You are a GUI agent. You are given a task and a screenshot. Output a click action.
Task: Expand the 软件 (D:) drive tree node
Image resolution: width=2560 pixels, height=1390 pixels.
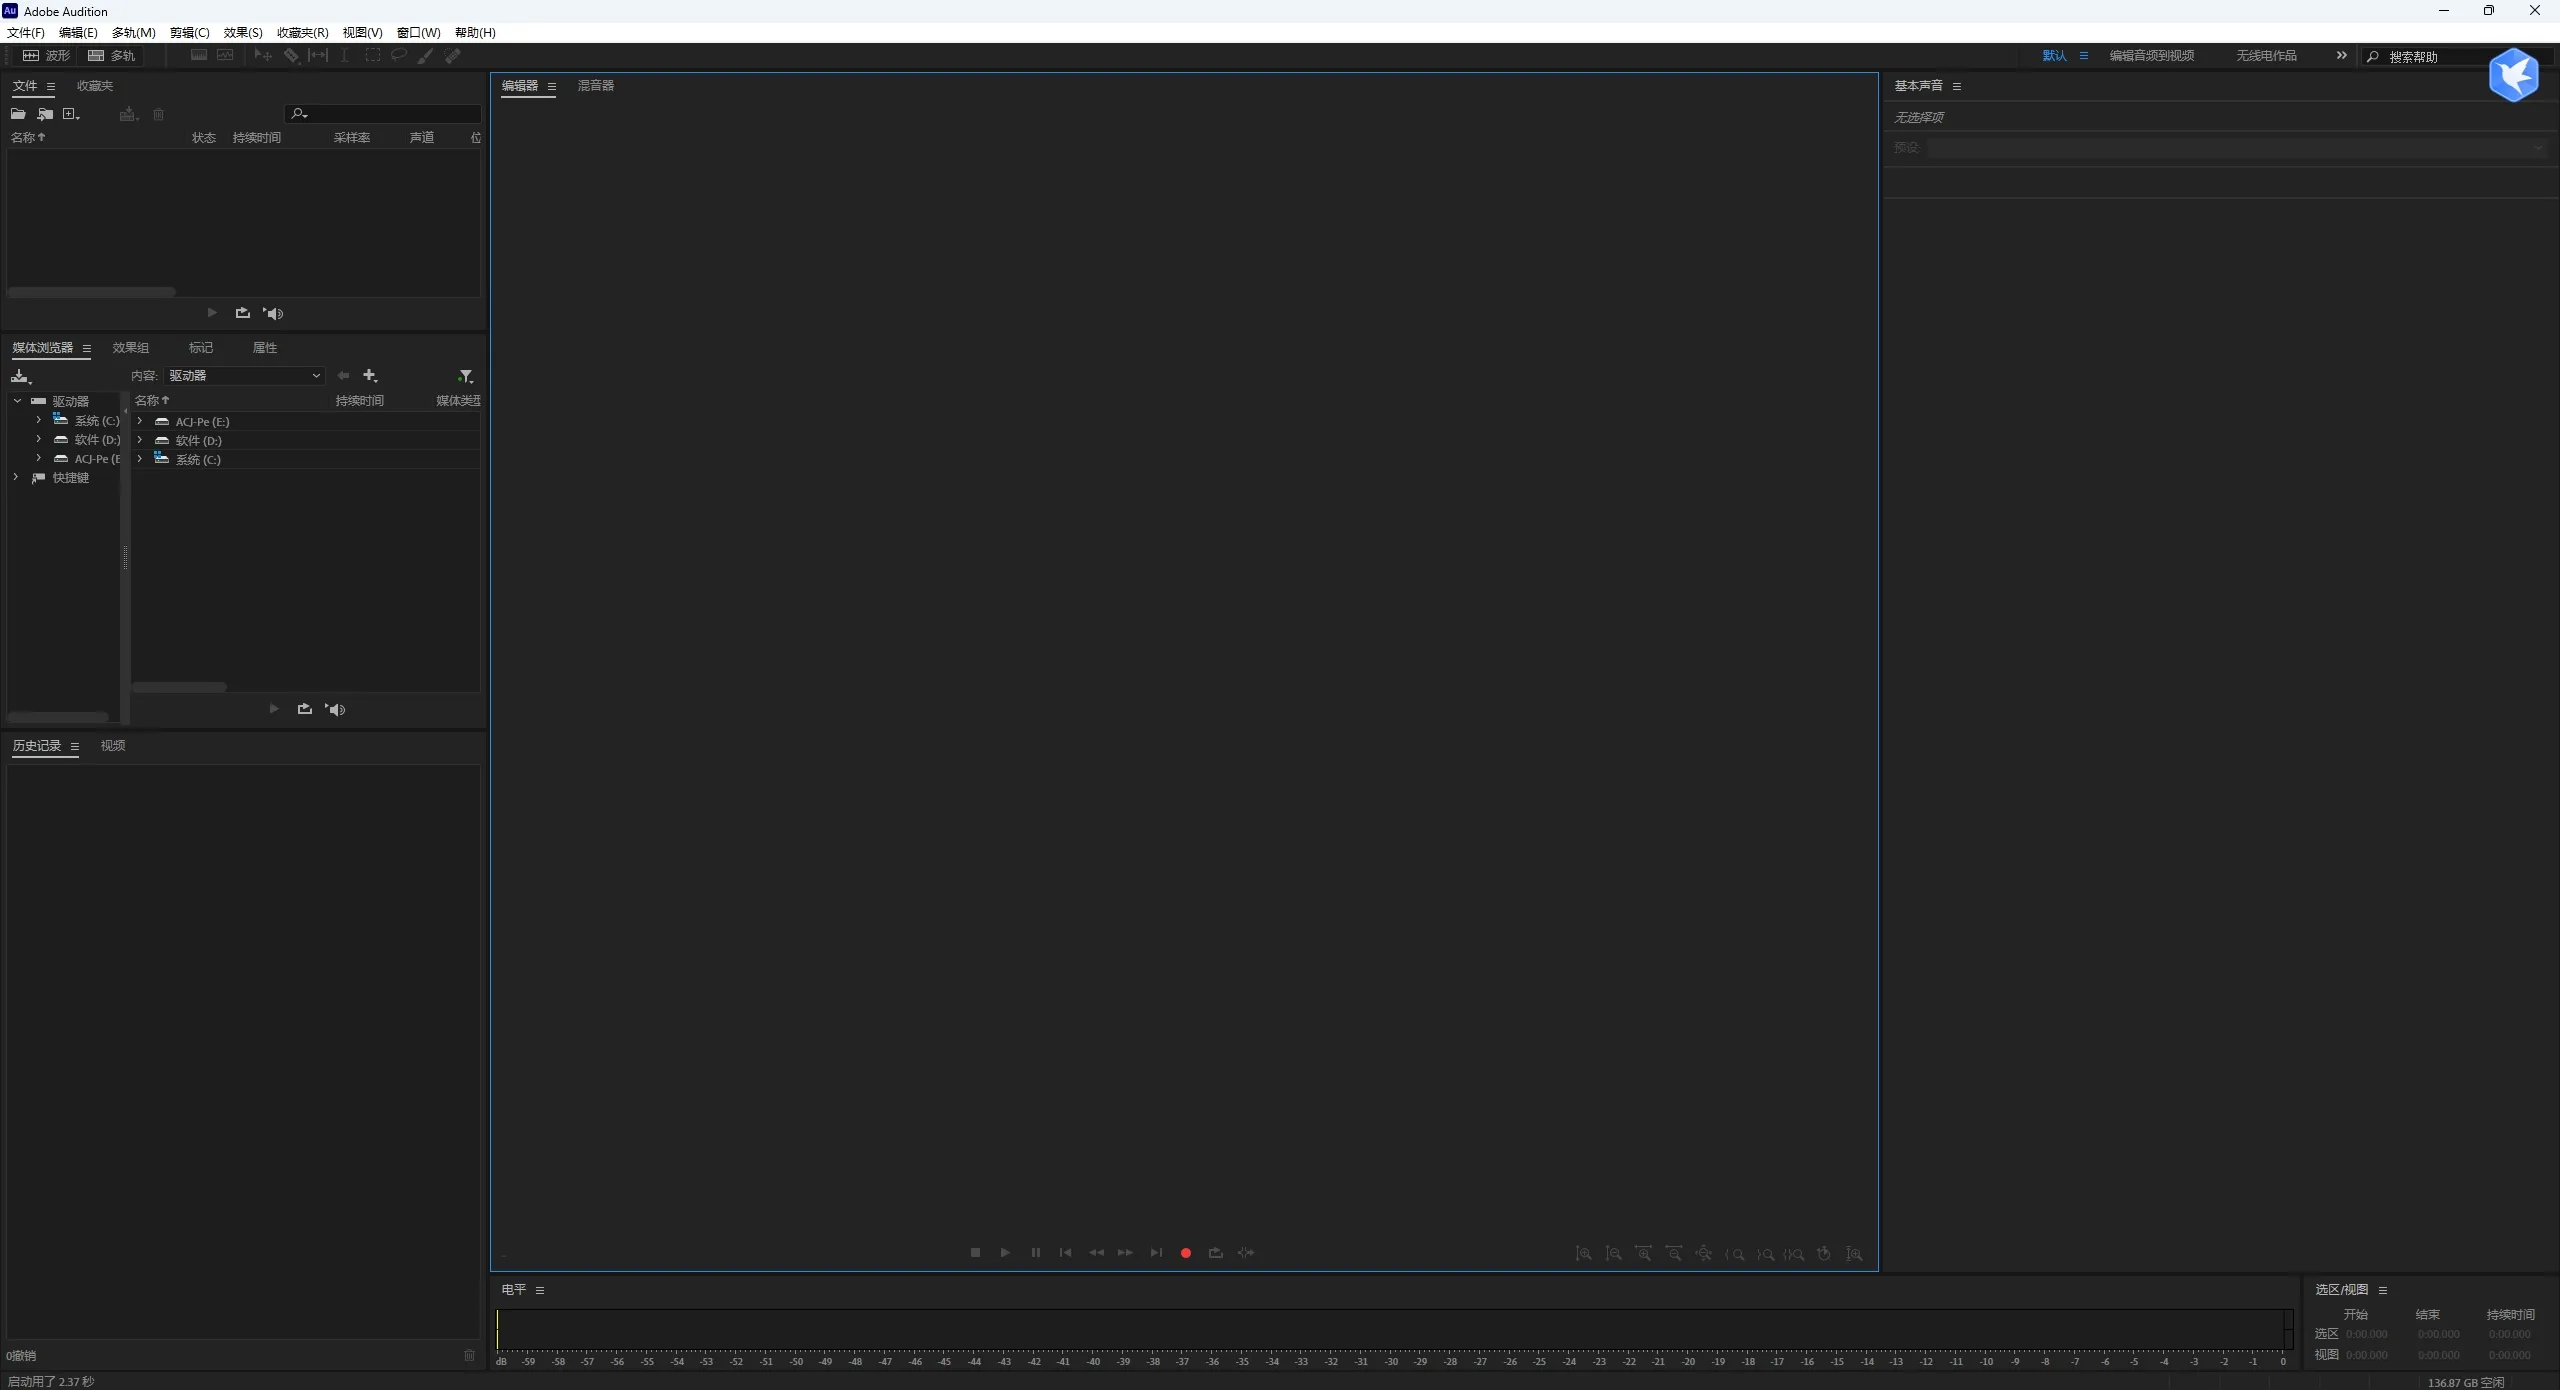(x=39, y=440)
